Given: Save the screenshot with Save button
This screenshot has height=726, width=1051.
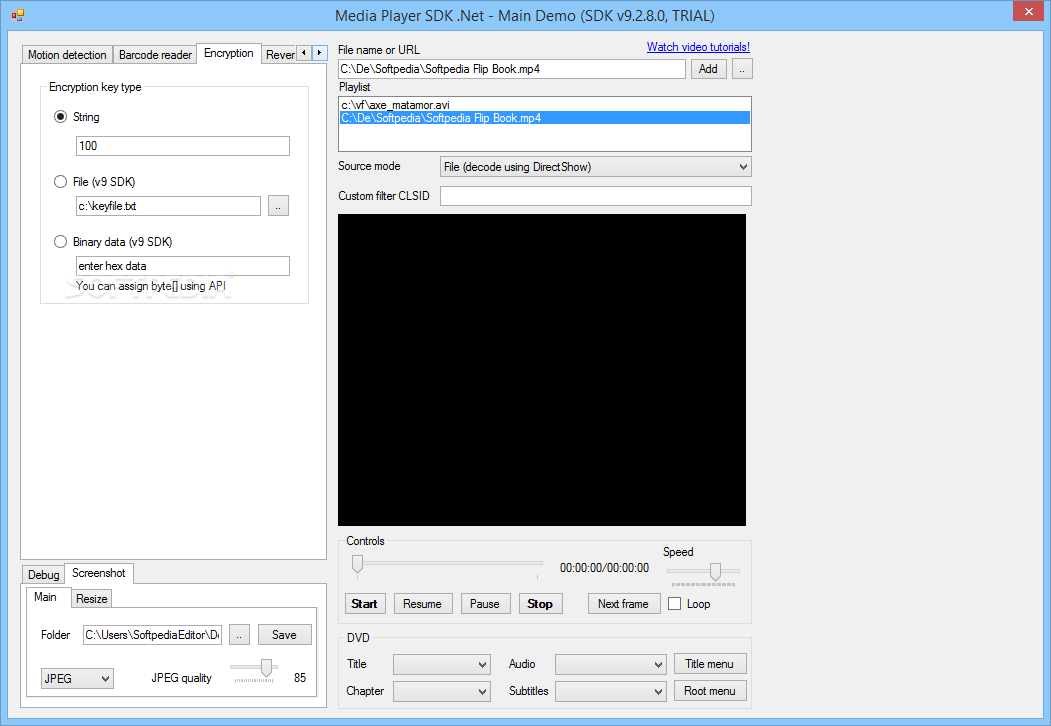Looking at the screenshot, I should click(285, 635).
